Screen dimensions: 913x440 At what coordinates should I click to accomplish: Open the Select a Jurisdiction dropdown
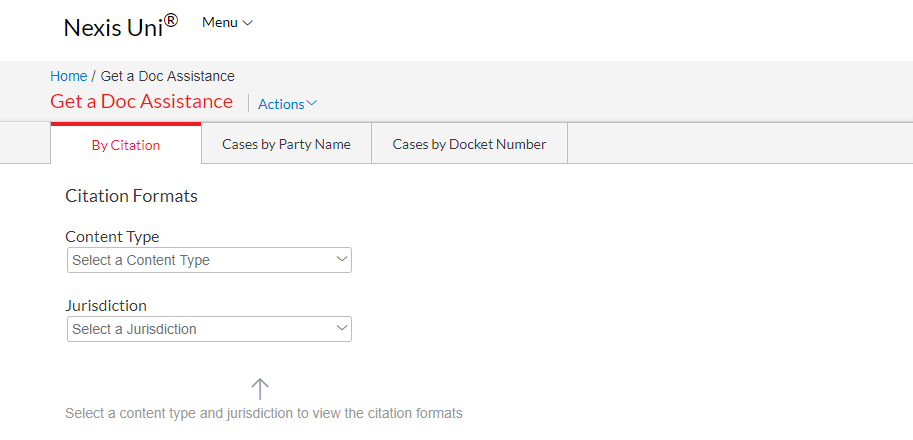click(x=209, y=329)
